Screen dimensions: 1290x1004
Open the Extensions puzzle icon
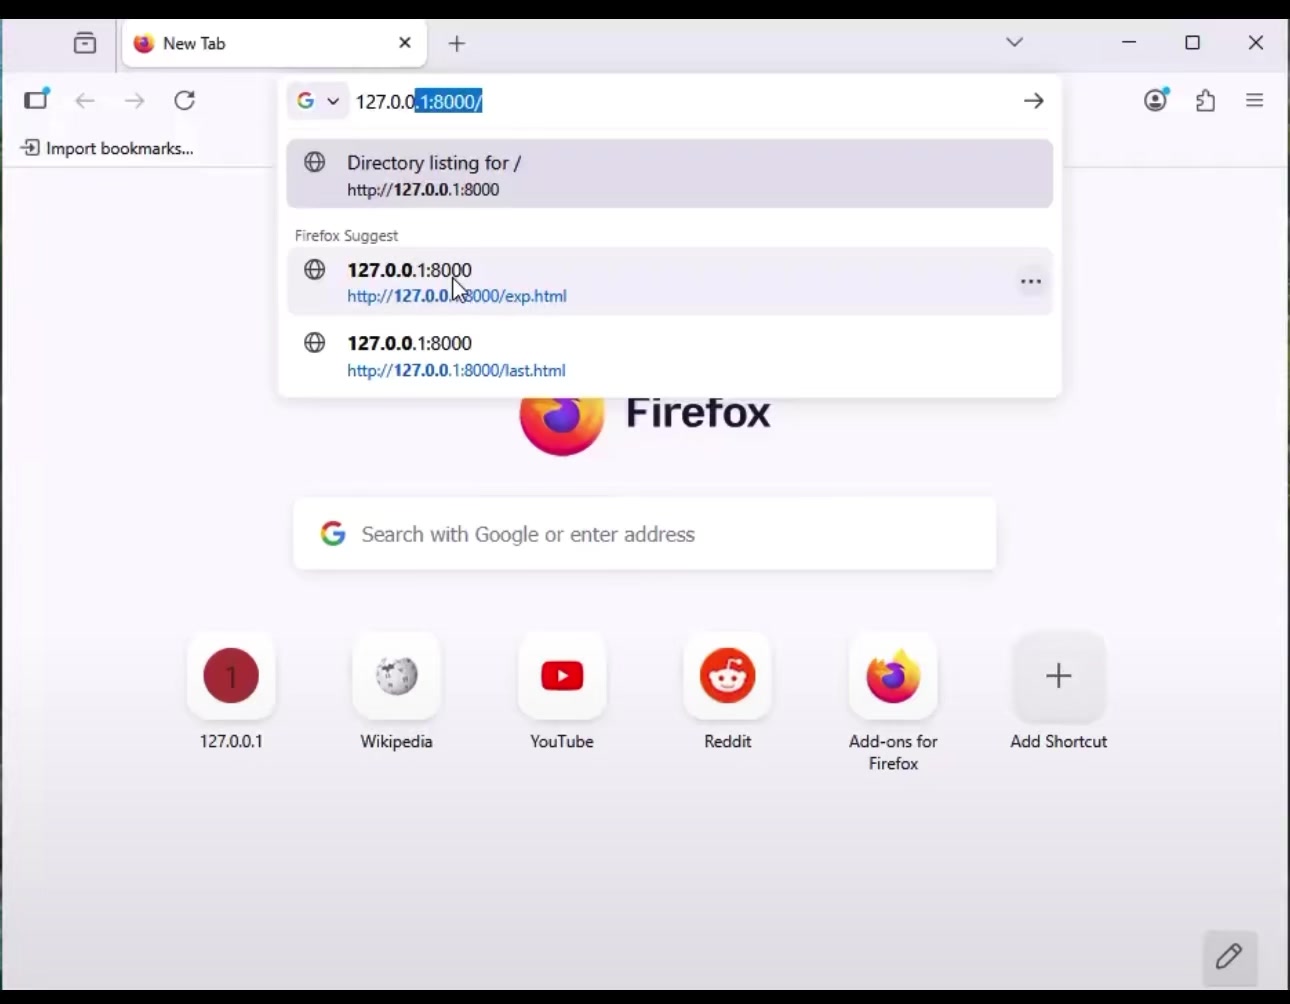(1206, 101)
